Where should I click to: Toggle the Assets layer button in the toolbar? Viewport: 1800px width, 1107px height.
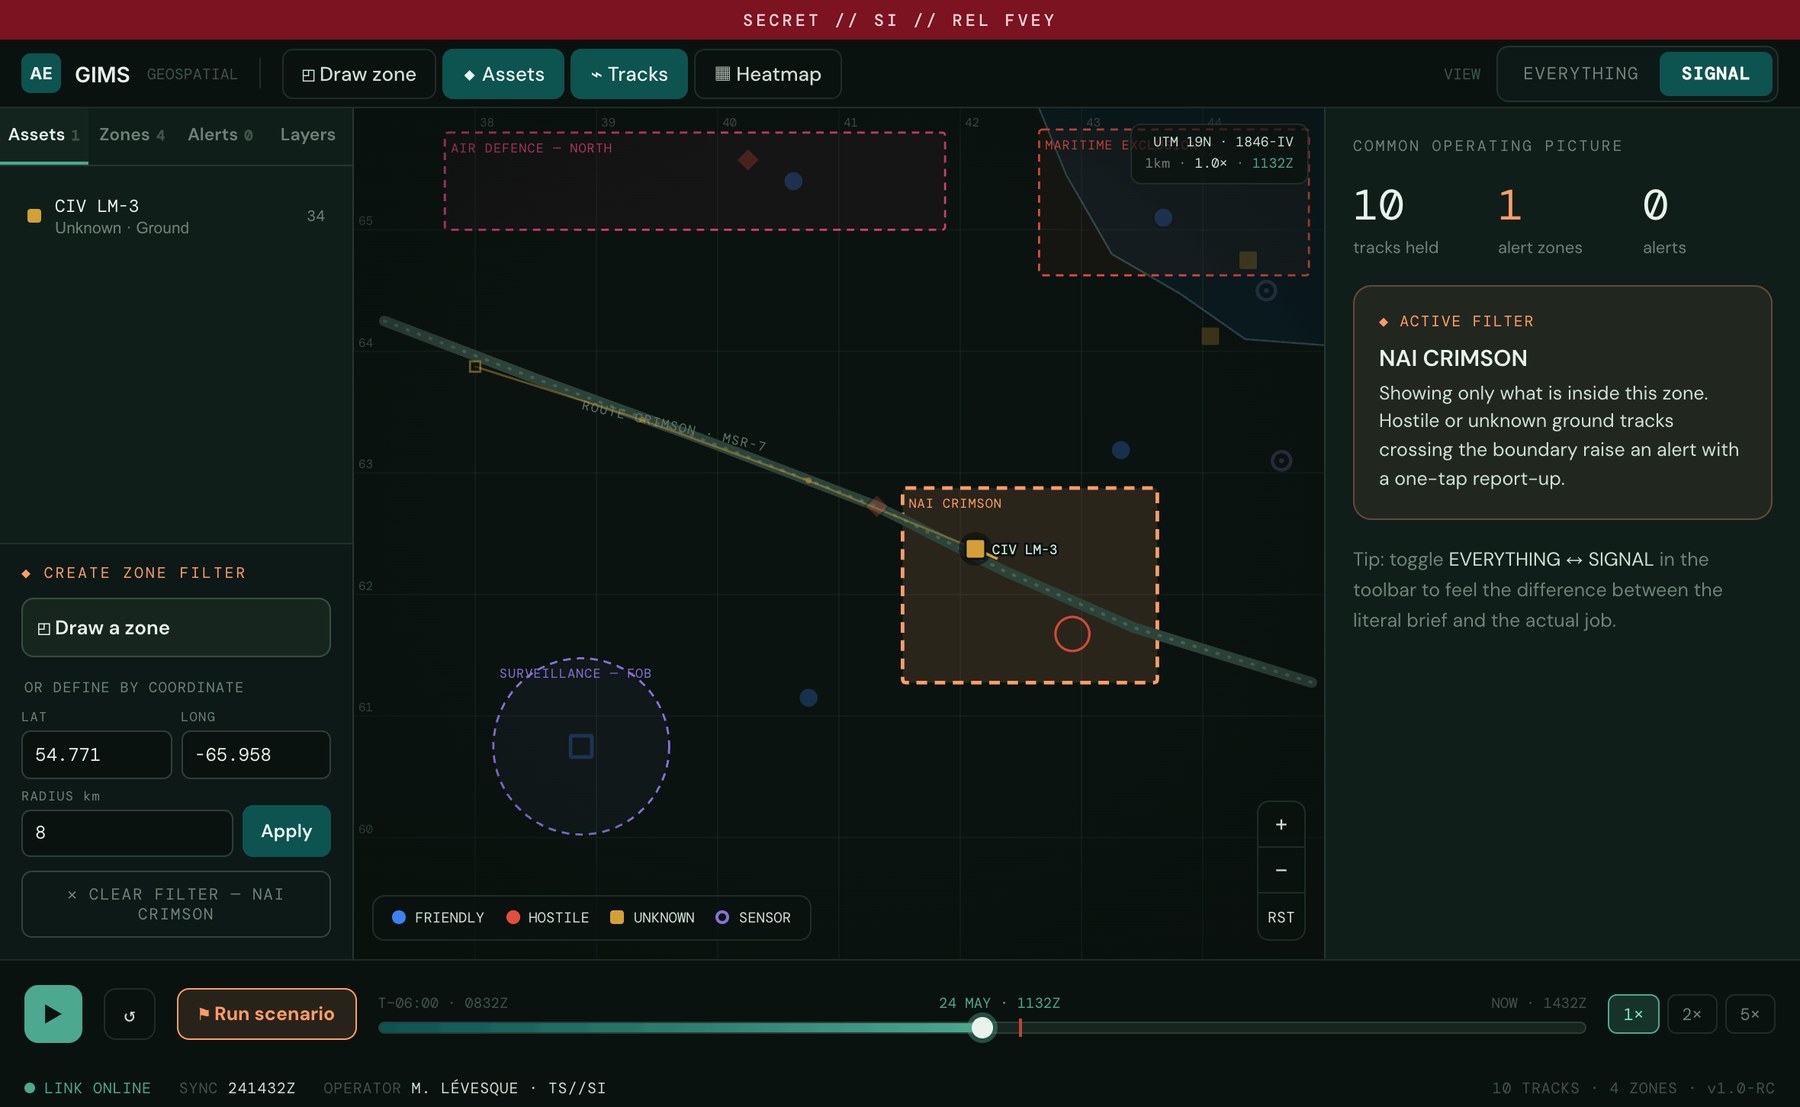point(503,74)
